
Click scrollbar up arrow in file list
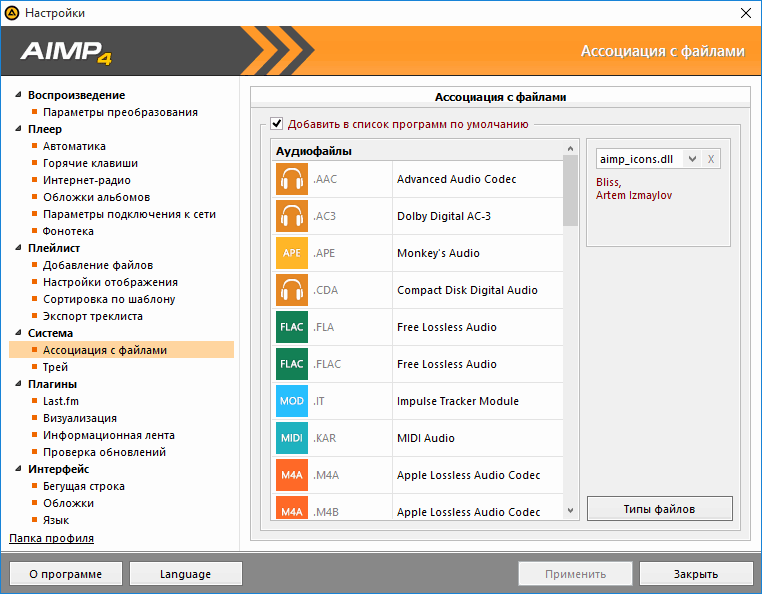pyautogui.click(x=571, y=148)
